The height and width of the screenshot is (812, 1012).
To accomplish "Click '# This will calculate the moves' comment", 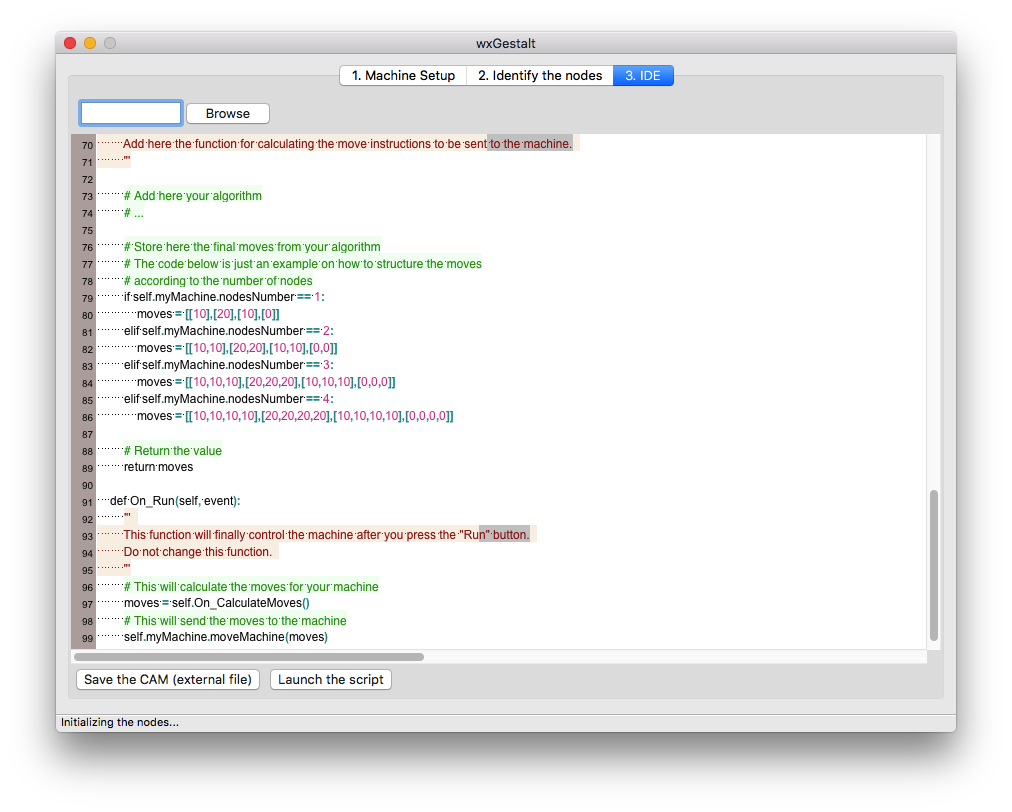I will (251, 587).
